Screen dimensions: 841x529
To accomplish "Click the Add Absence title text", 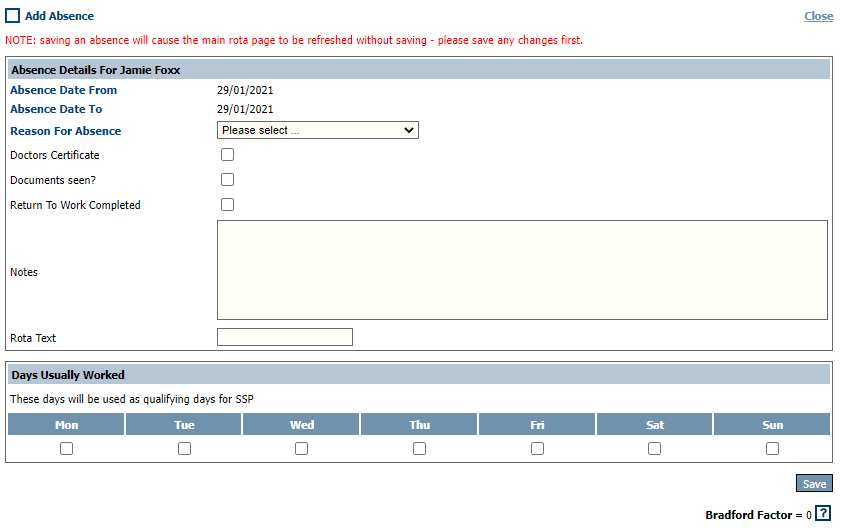I will [x=60, y=16].
